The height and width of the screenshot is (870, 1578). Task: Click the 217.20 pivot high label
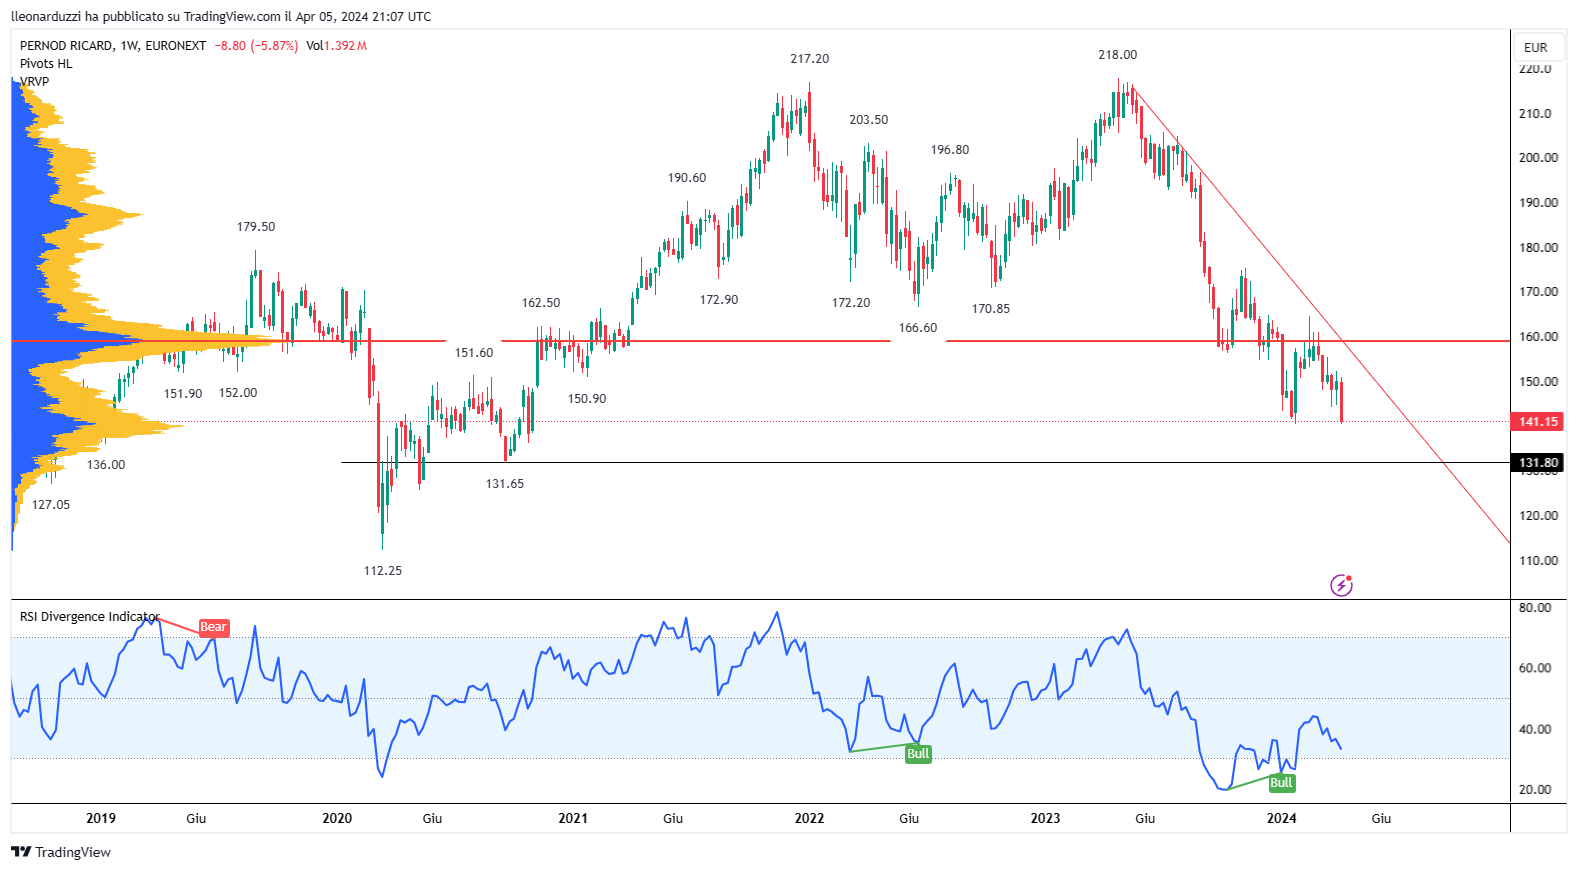point(809,59)
